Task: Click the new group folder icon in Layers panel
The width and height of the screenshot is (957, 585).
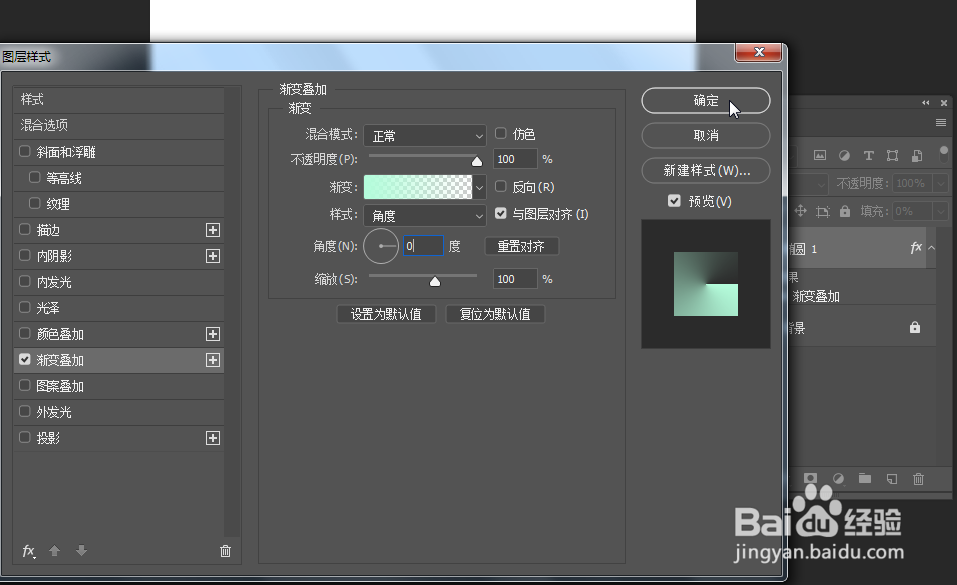Action: pos(864,479)
